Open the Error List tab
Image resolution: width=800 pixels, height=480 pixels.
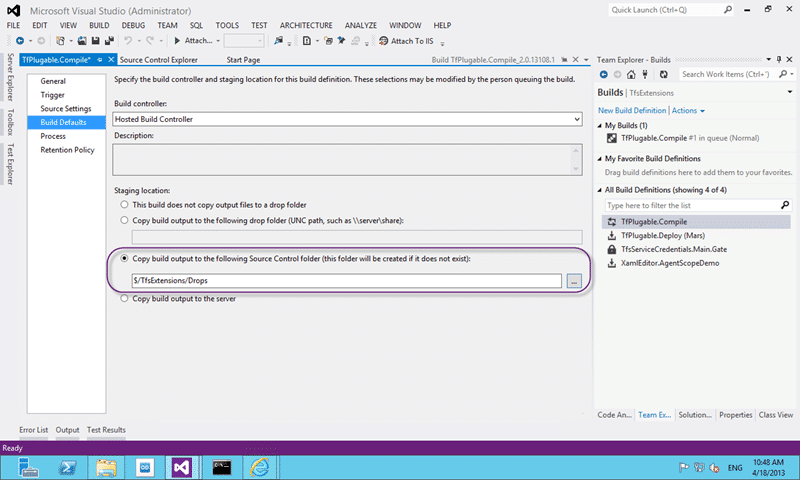click(x=34, y=430)
